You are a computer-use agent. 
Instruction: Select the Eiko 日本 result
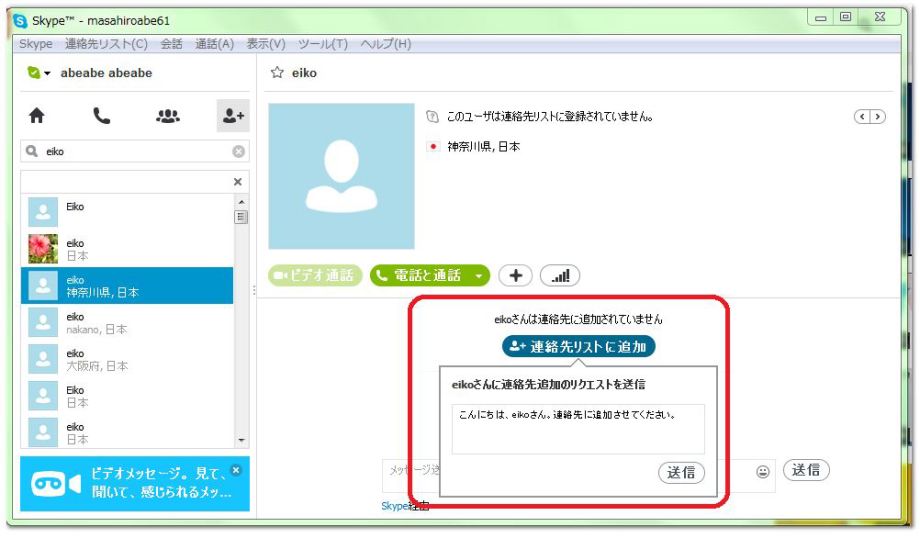pos(127,396)
